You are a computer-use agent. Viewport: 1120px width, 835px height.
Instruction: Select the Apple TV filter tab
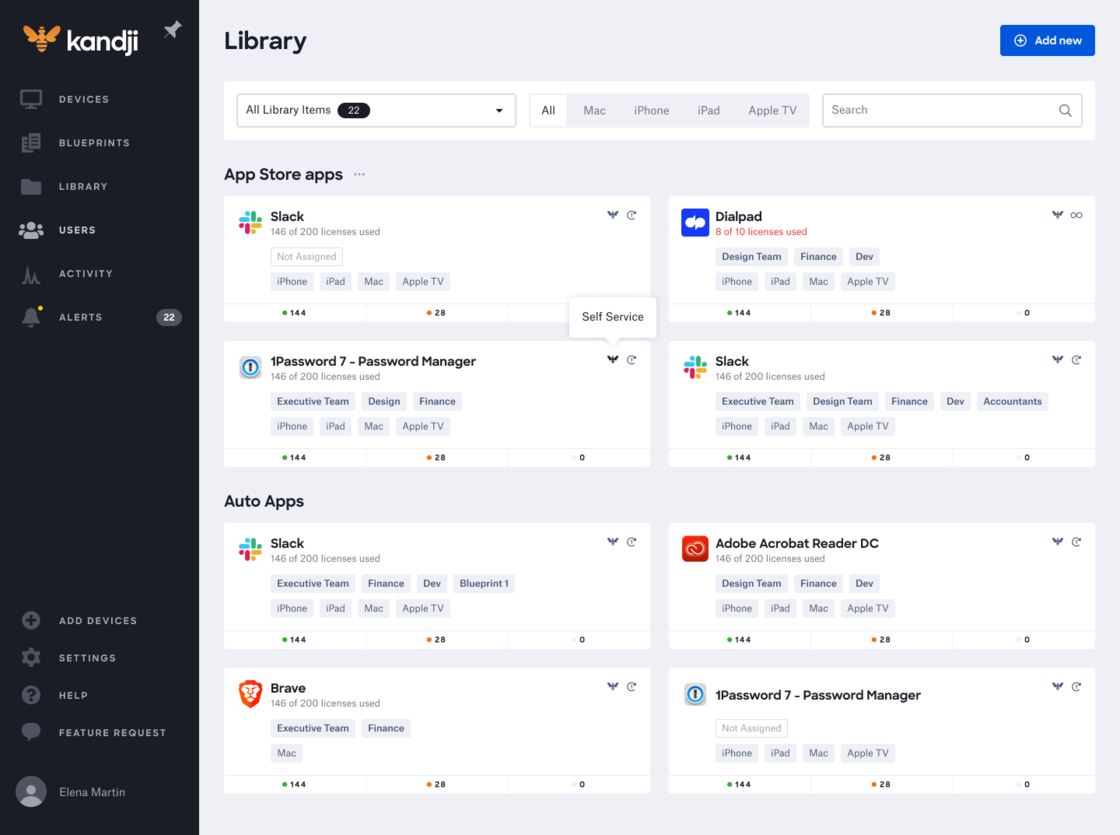(772, 110)
